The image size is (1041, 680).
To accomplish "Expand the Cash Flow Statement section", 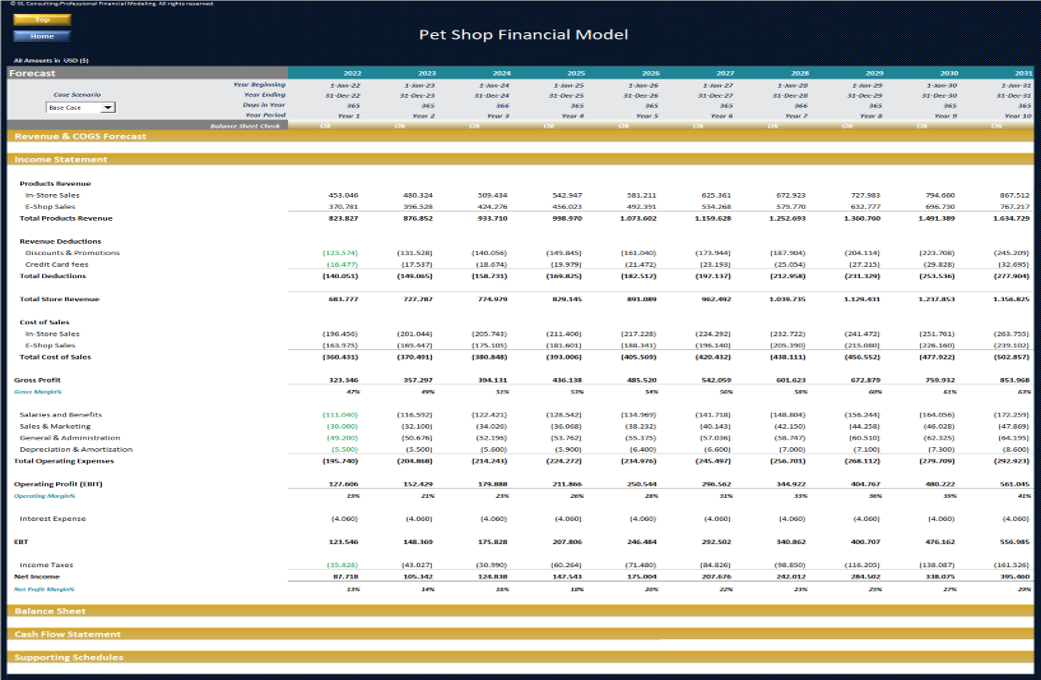I will coord(520,634).
